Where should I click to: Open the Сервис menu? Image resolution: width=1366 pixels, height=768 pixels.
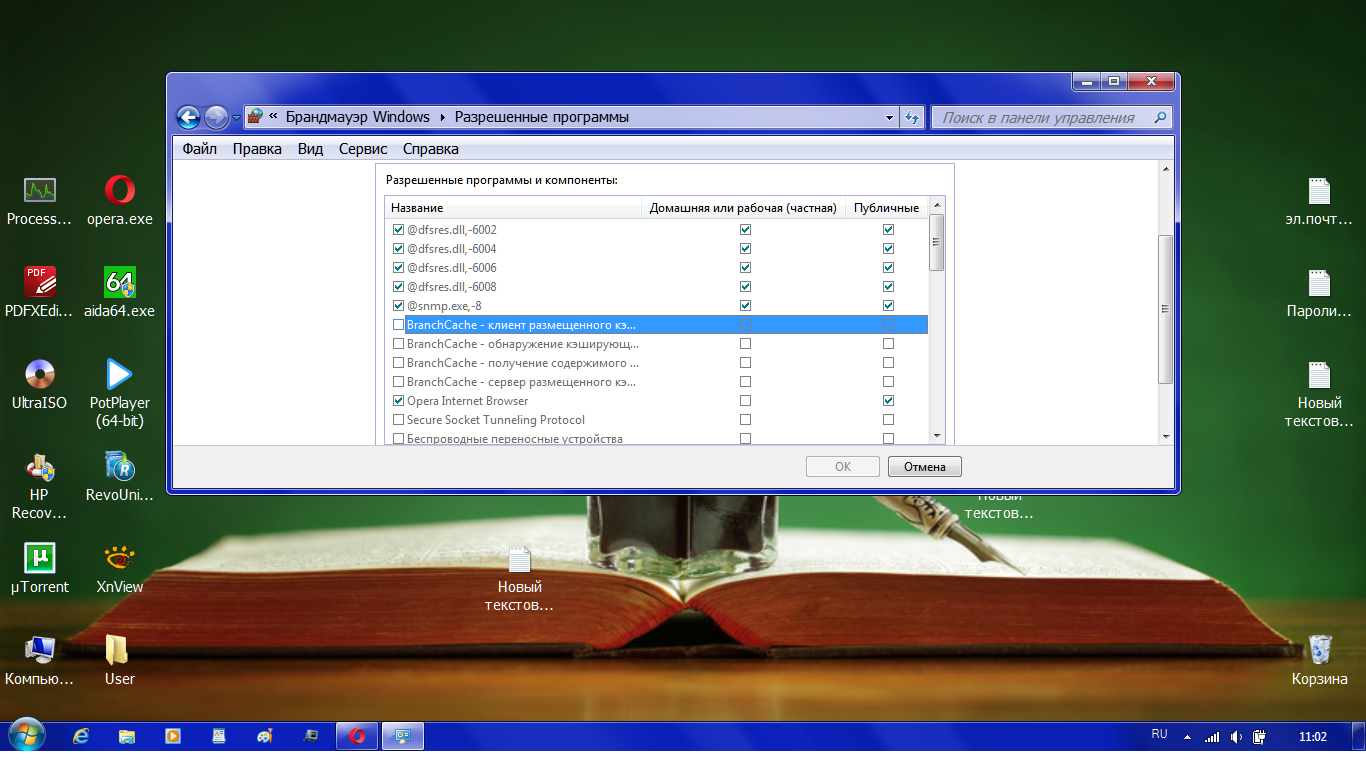[362, 149]
